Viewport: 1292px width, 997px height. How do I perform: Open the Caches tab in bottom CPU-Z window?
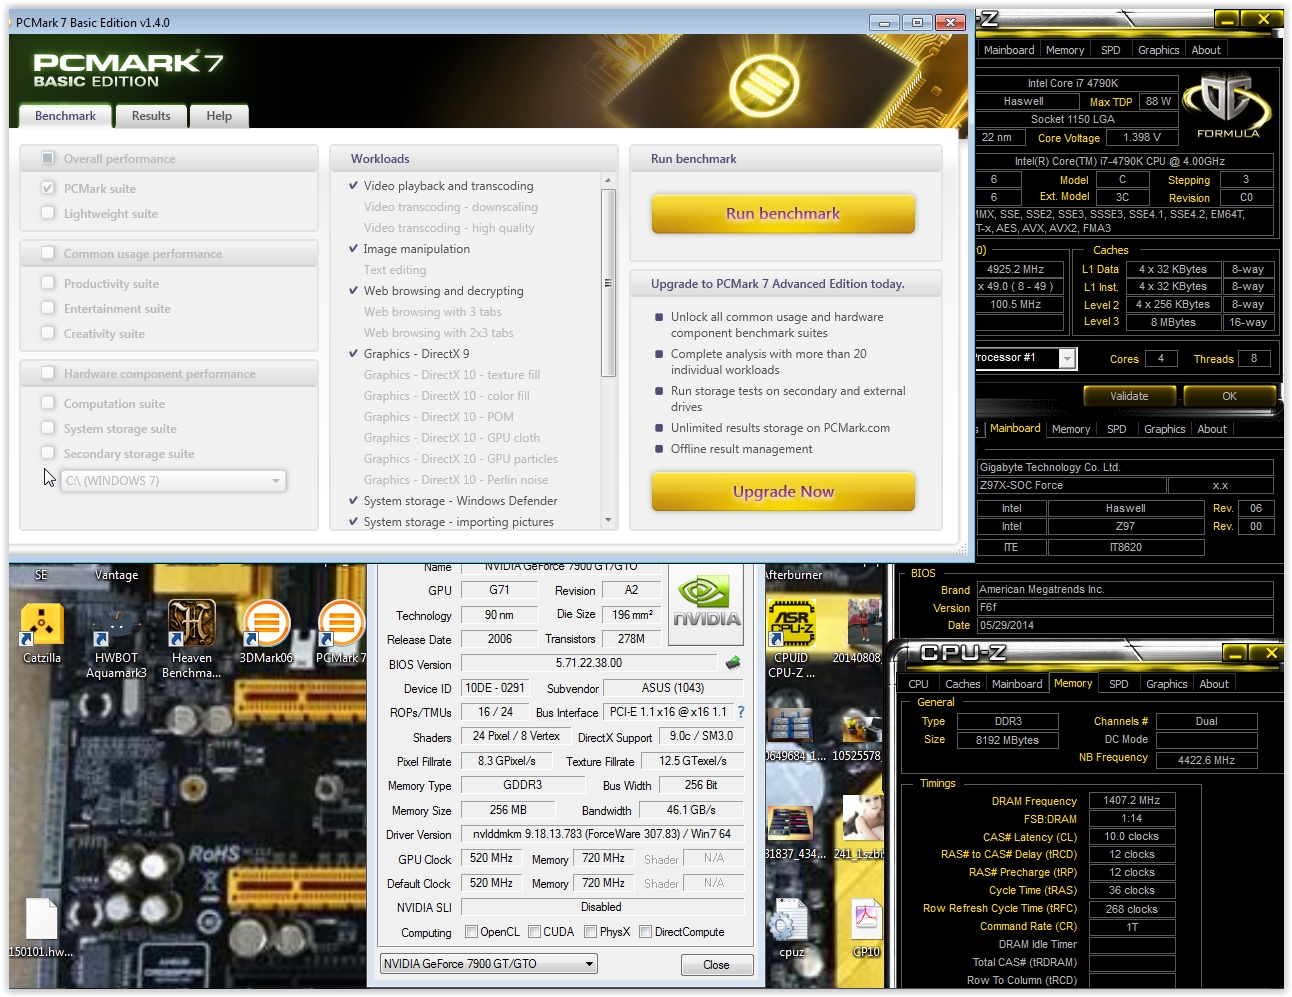pos(962,684)
